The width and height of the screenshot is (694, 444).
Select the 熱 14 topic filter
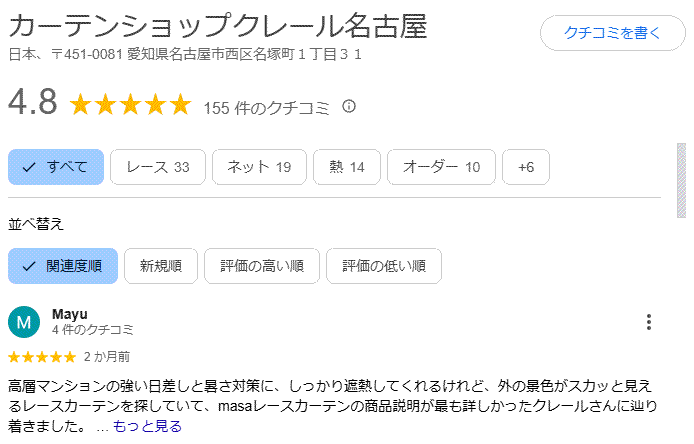point(347,167)
